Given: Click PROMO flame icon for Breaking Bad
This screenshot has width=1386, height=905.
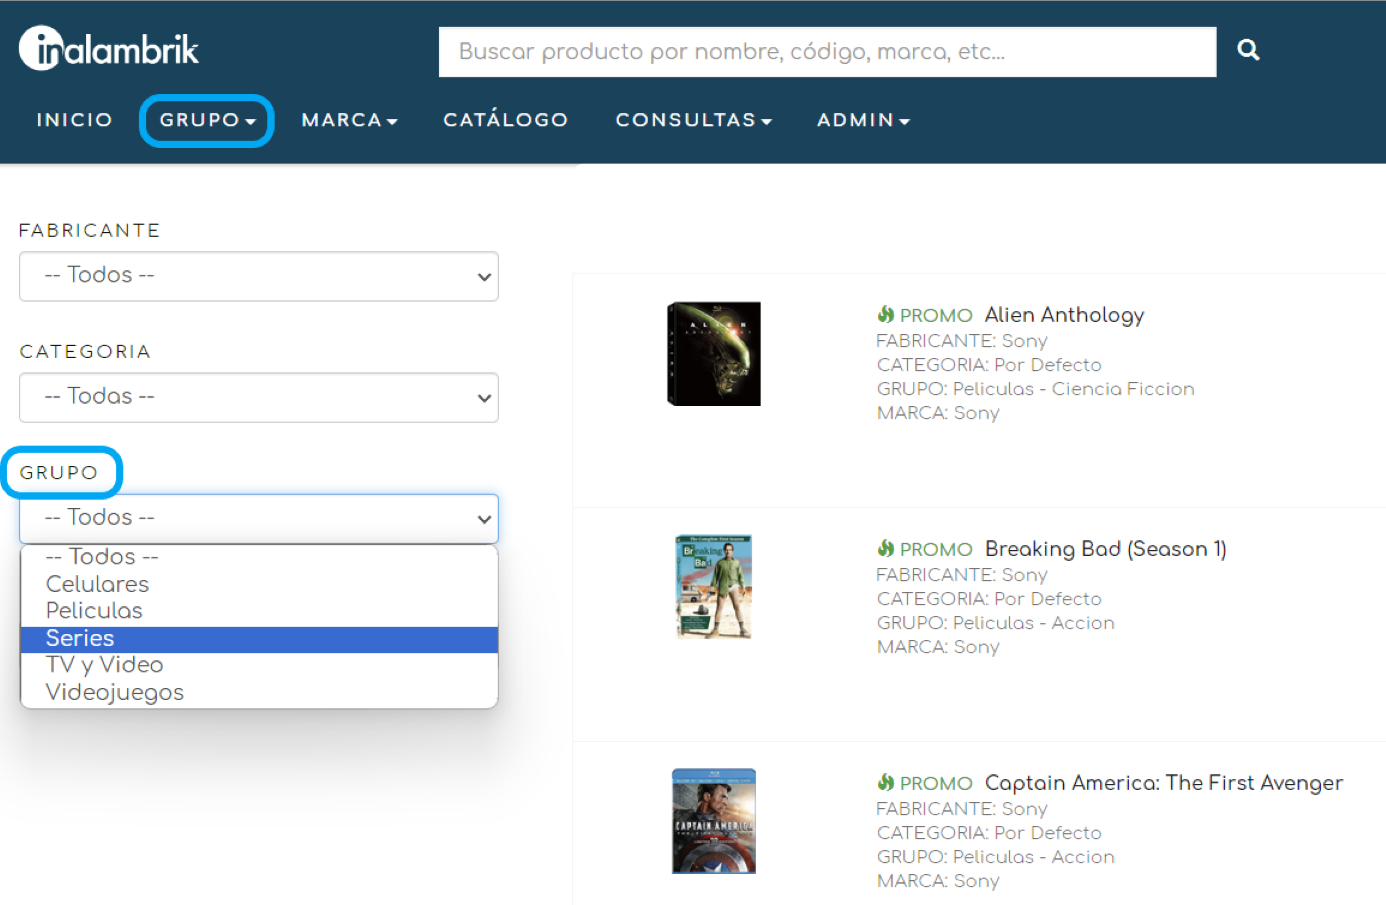Looking at the screenshot, I should pos(886,548).
